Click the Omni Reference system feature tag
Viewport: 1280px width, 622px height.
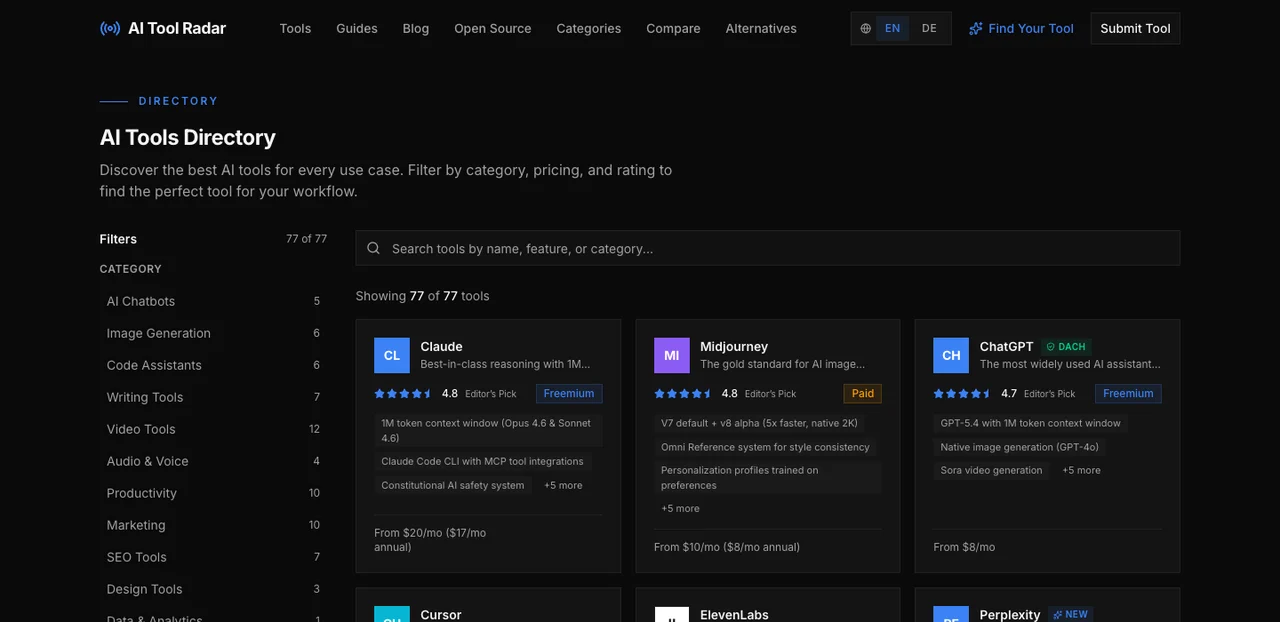[x=765, y=448]
